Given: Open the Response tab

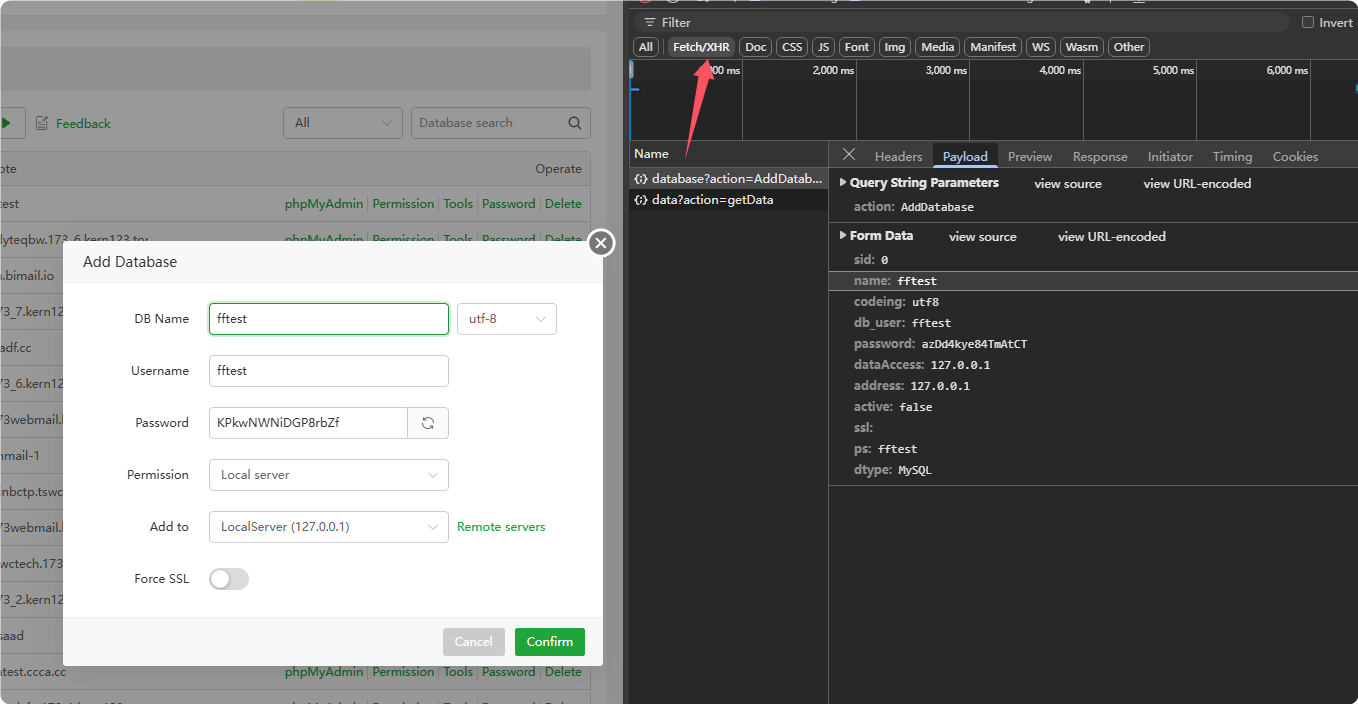Looking at the screenshot, I should click(1099, 157).
